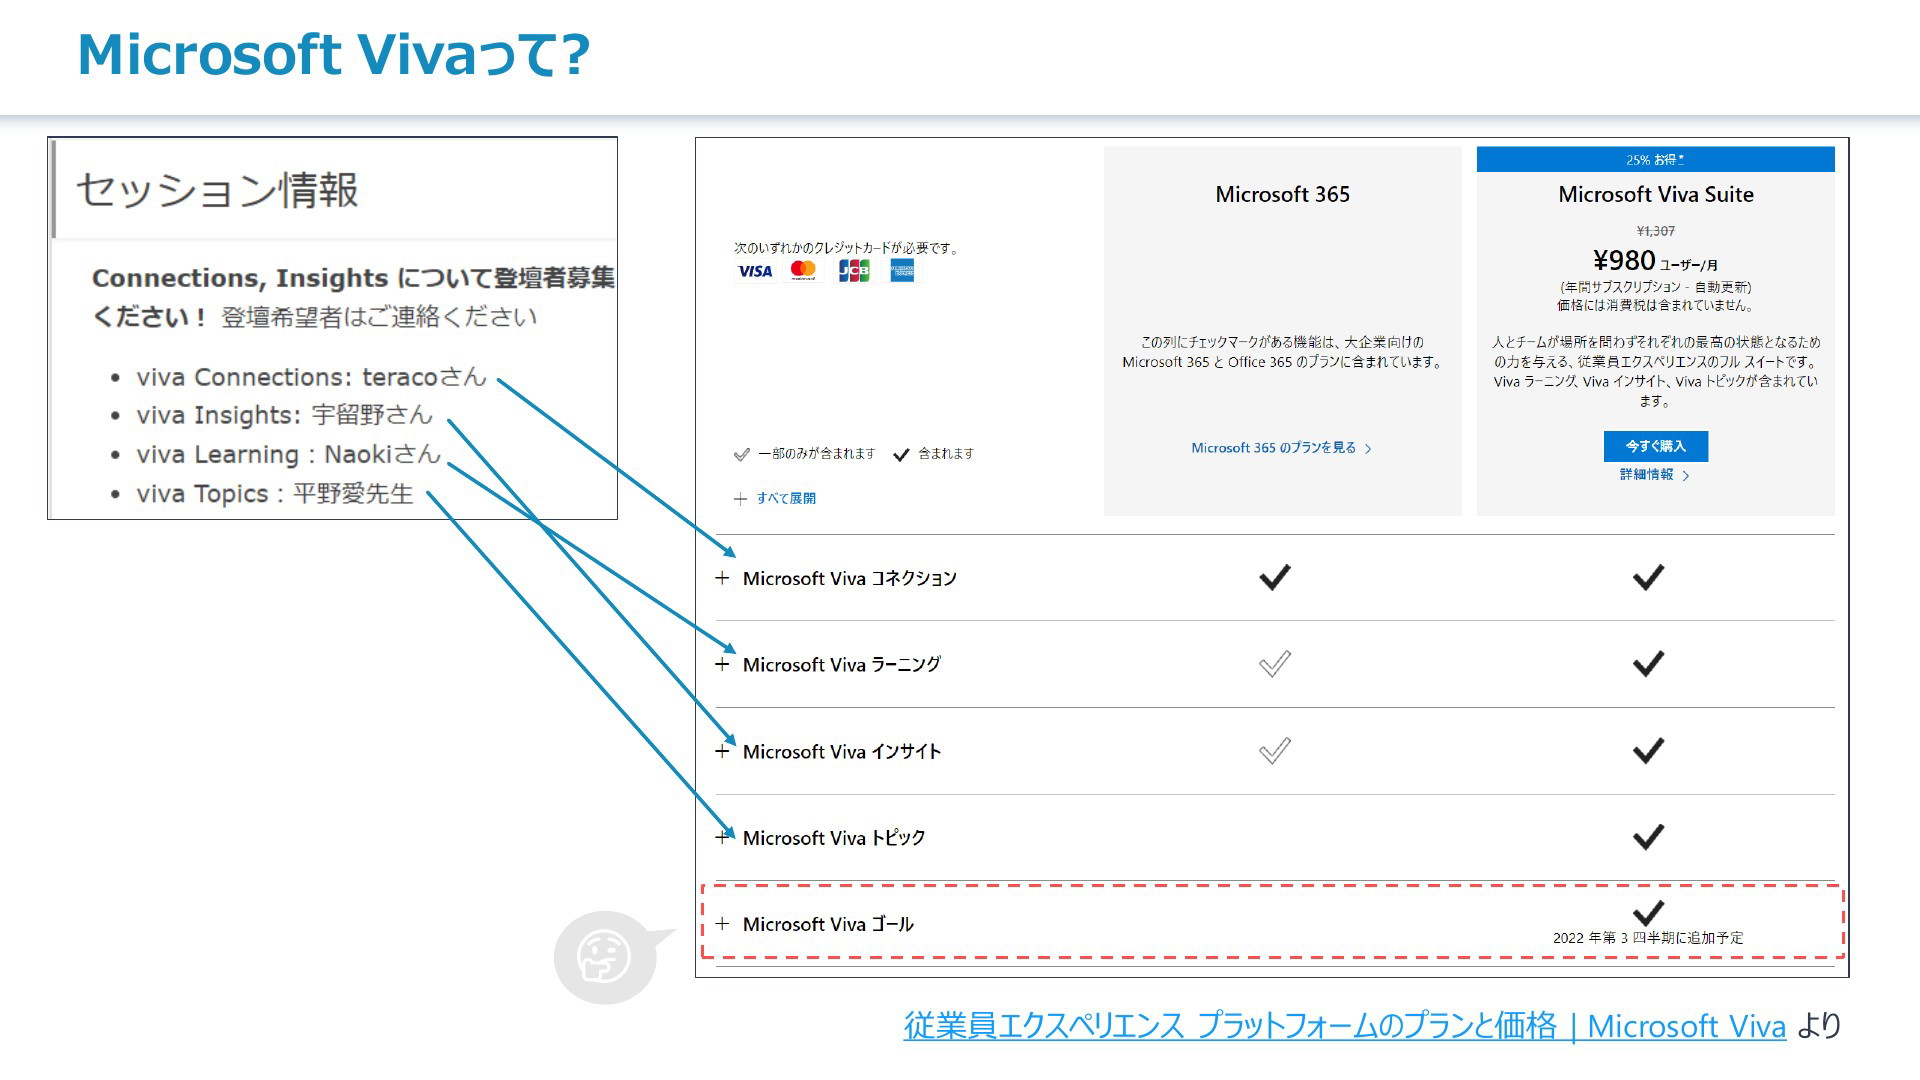Viewport: 1920px width, 1080px height.
Task: Click Microsoft 365 checkmark in Viva コネクション row
Action: point(1275,577)
